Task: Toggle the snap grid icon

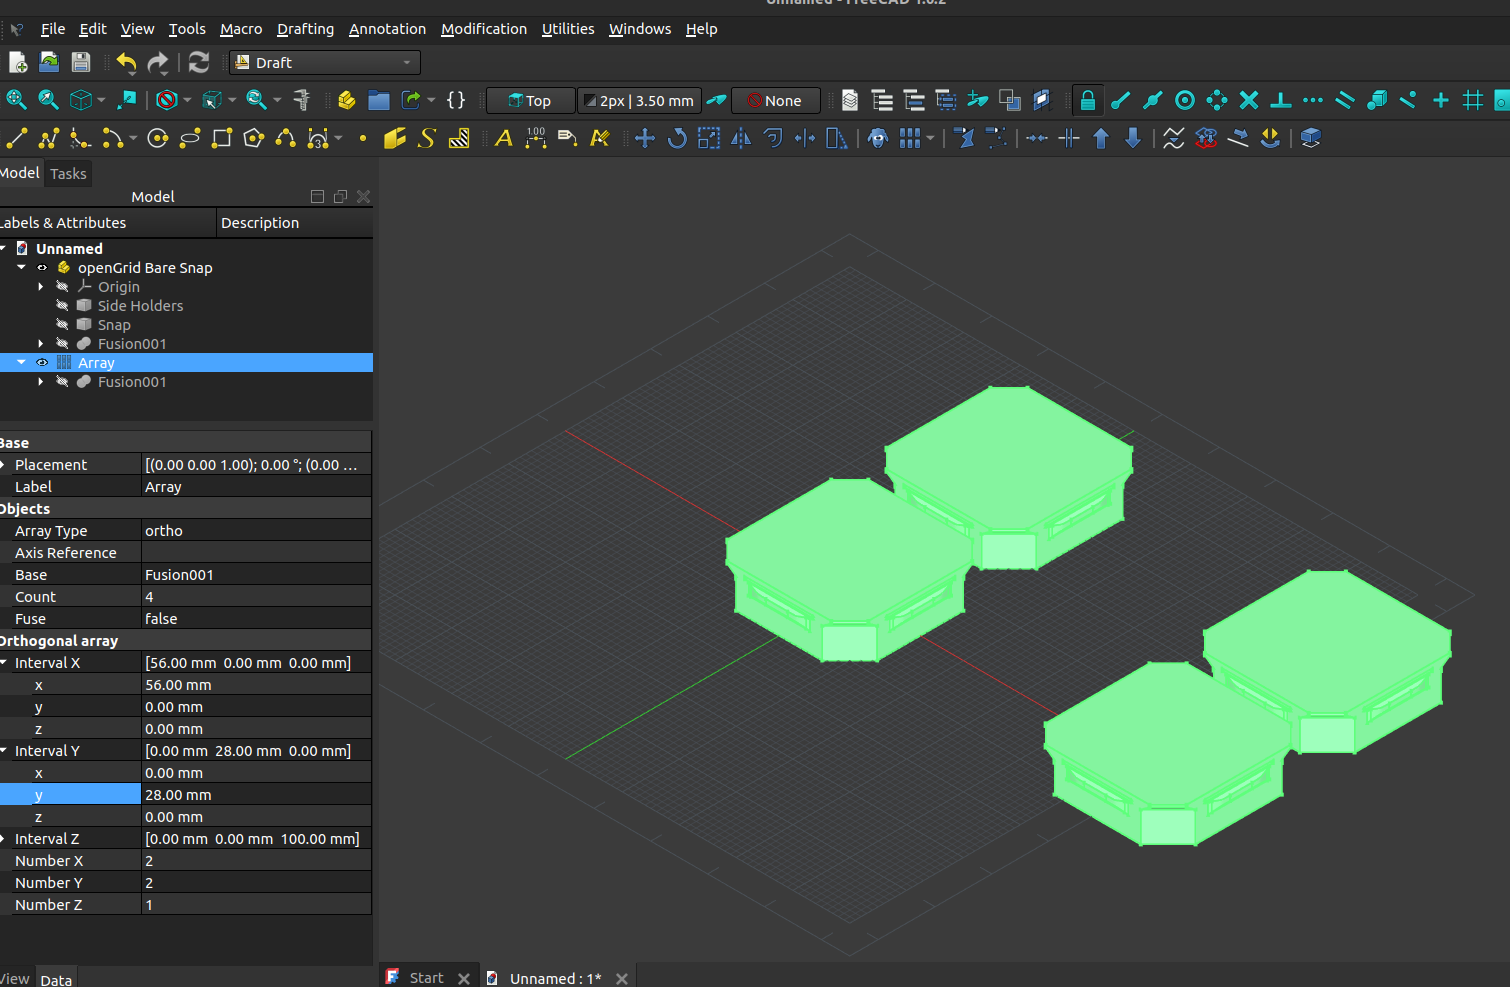Action: [x=1472, y=100]
